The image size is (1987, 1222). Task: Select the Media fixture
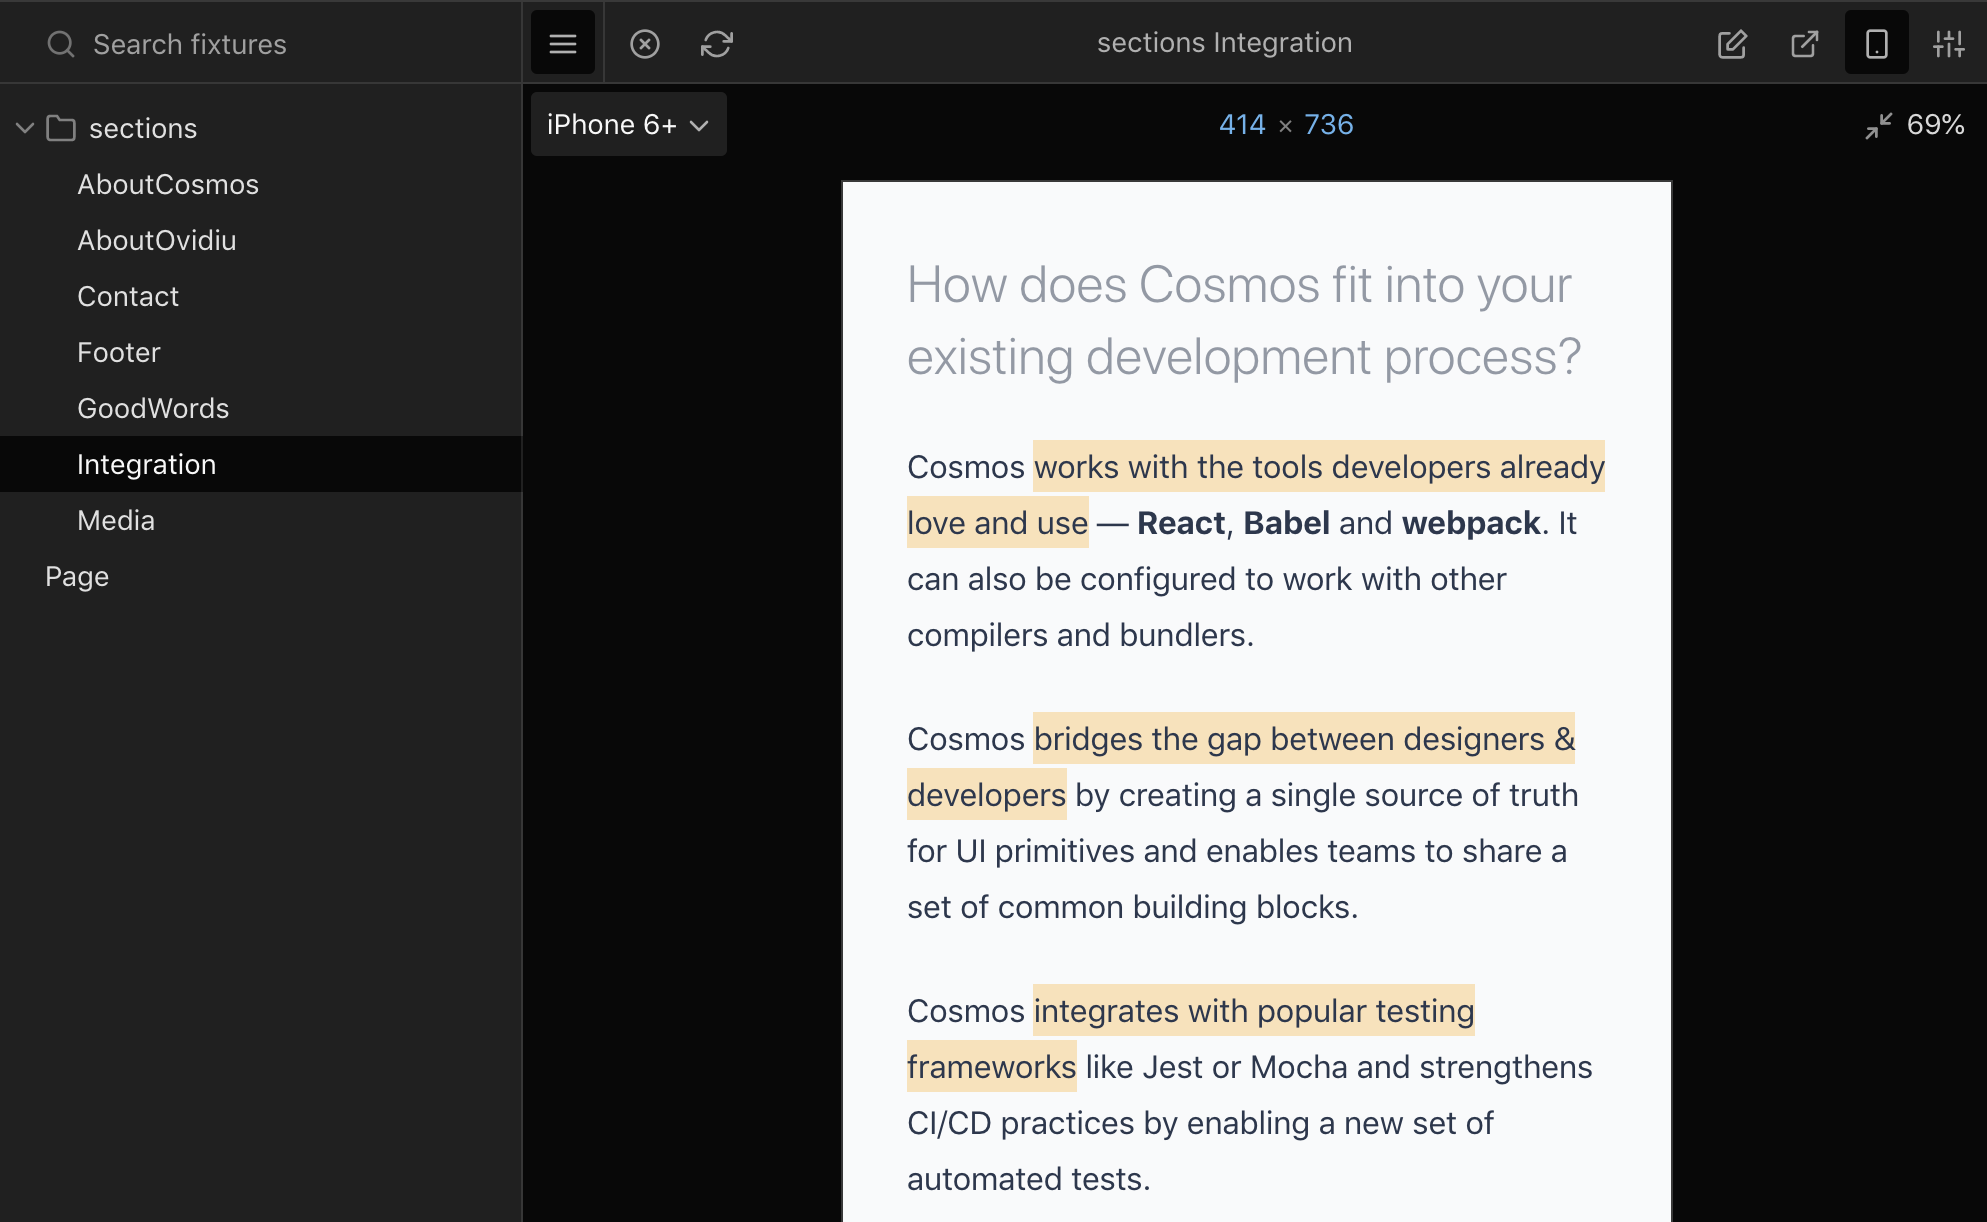pos(116,521)
